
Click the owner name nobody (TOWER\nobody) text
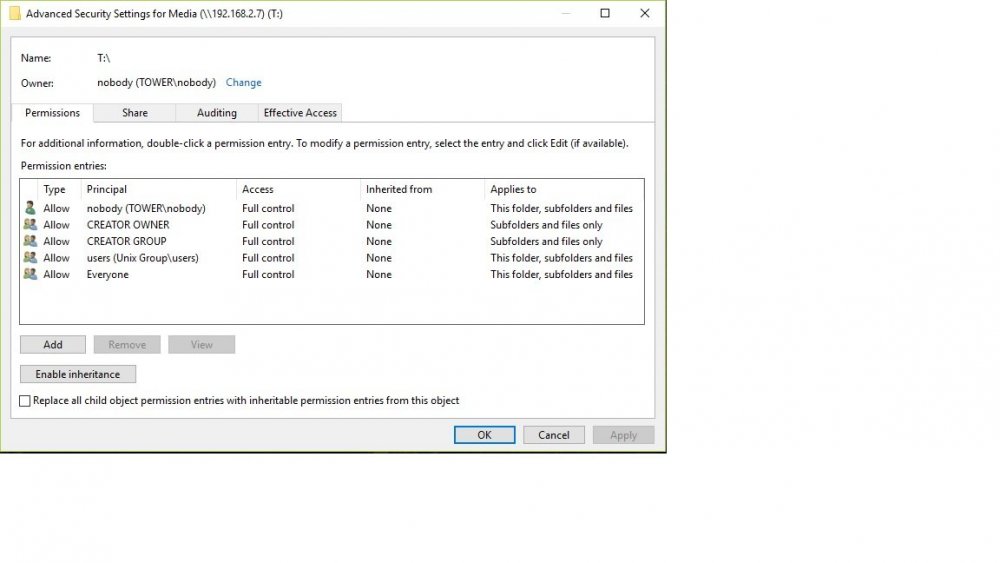[x=156, y=82]
